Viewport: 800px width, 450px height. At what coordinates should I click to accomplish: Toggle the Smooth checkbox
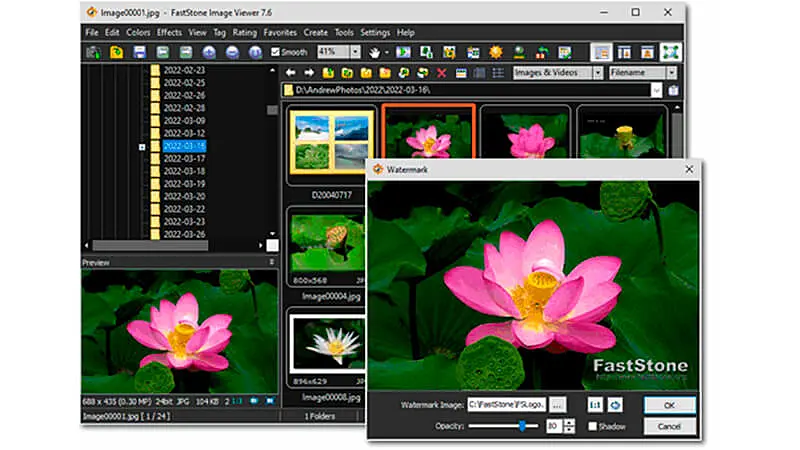276,52
